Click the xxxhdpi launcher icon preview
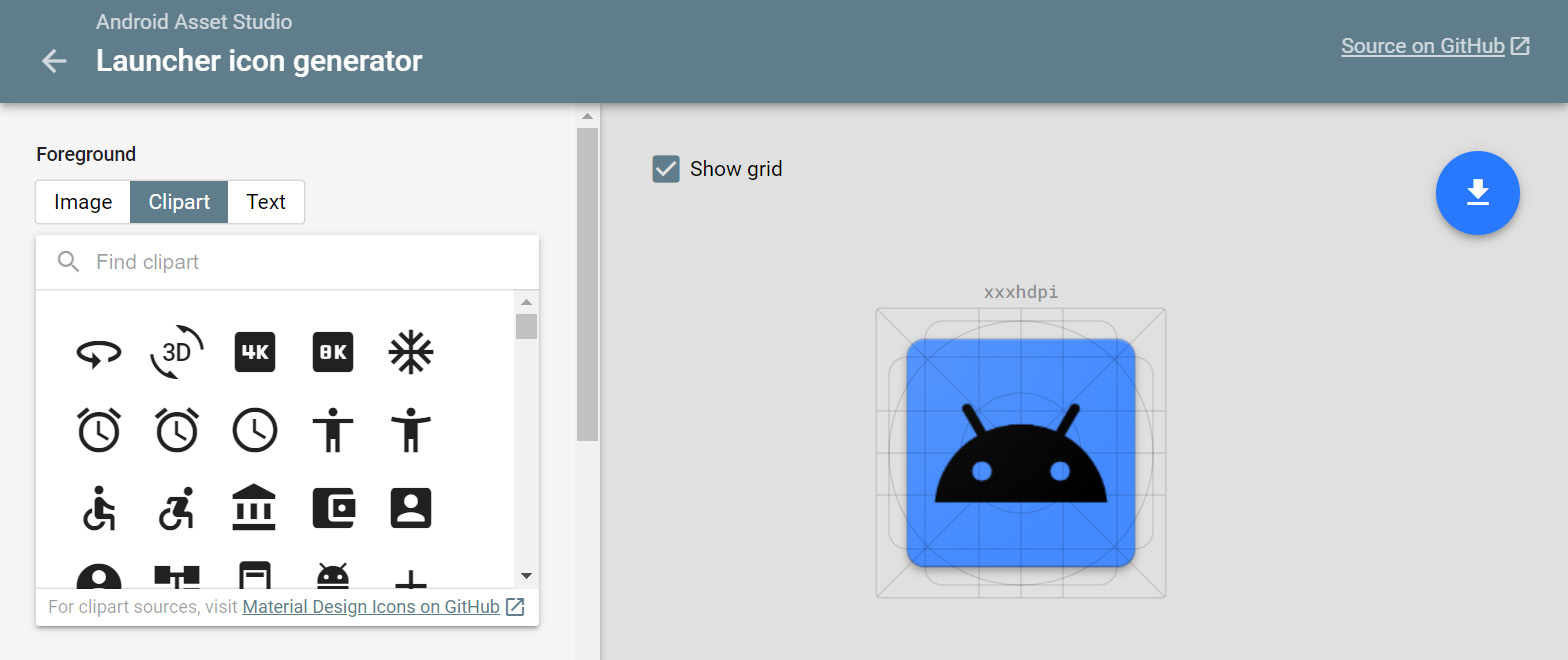This screenshot has width=1568, height=660. point(1021,453)
